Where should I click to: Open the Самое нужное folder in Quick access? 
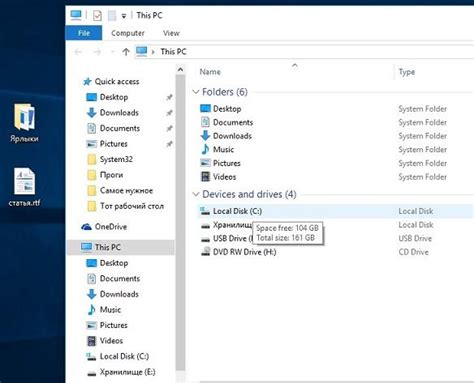120,190
